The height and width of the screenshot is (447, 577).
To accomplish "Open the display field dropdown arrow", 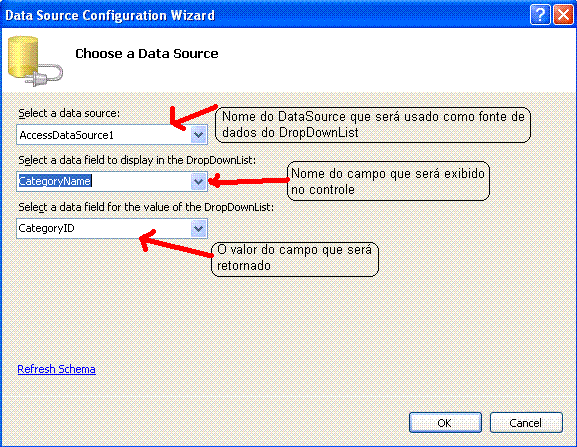I will 198,181.
